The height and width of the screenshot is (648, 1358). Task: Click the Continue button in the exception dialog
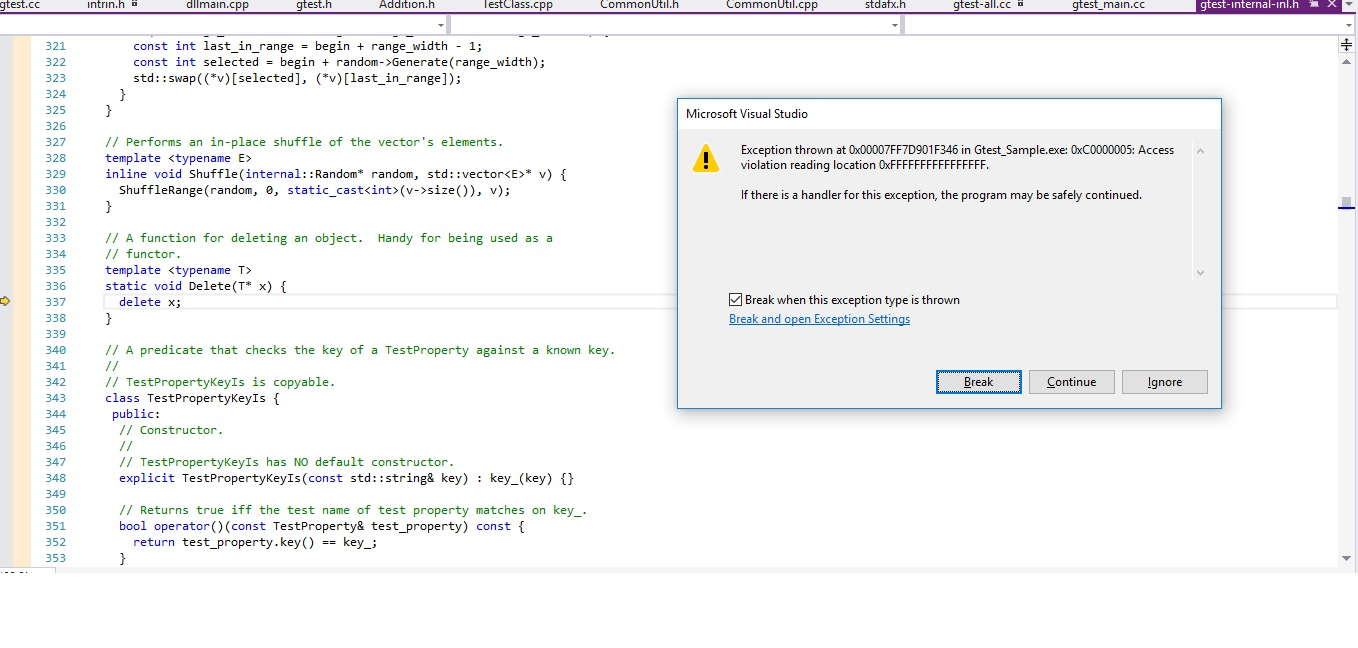(1071, 381)
